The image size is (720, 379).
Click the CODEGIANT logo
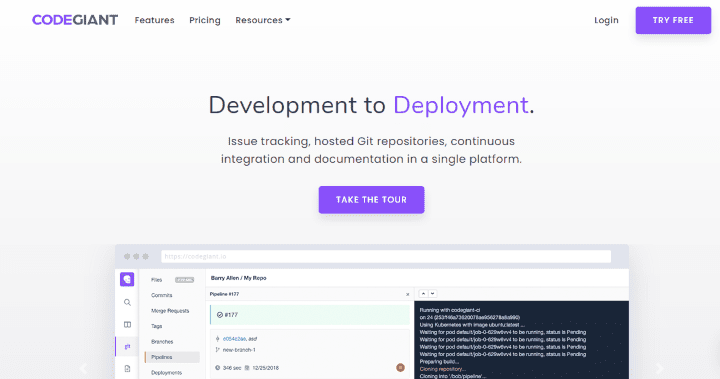point(75,20)
